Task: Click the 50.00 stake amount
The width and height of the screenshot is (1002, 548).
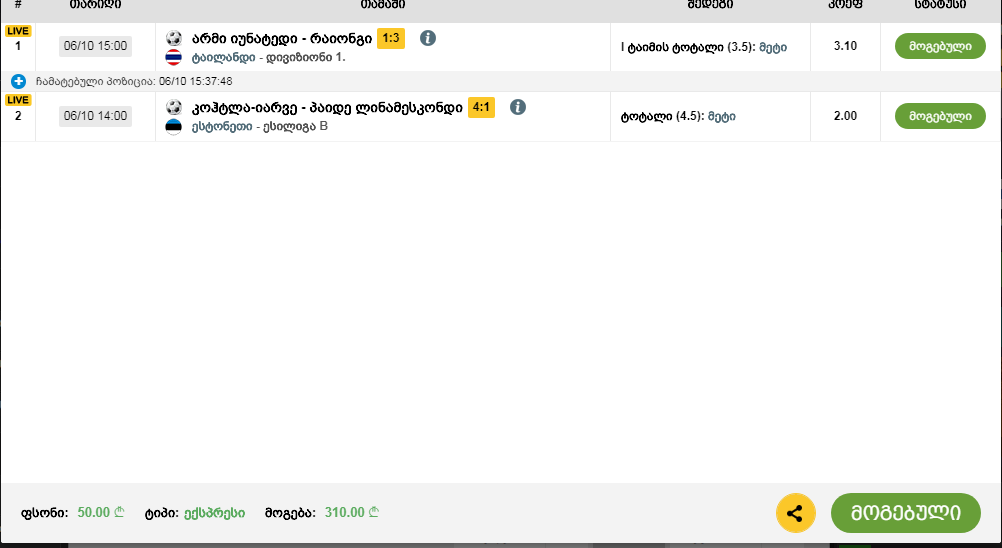Action: coord(100,513)
